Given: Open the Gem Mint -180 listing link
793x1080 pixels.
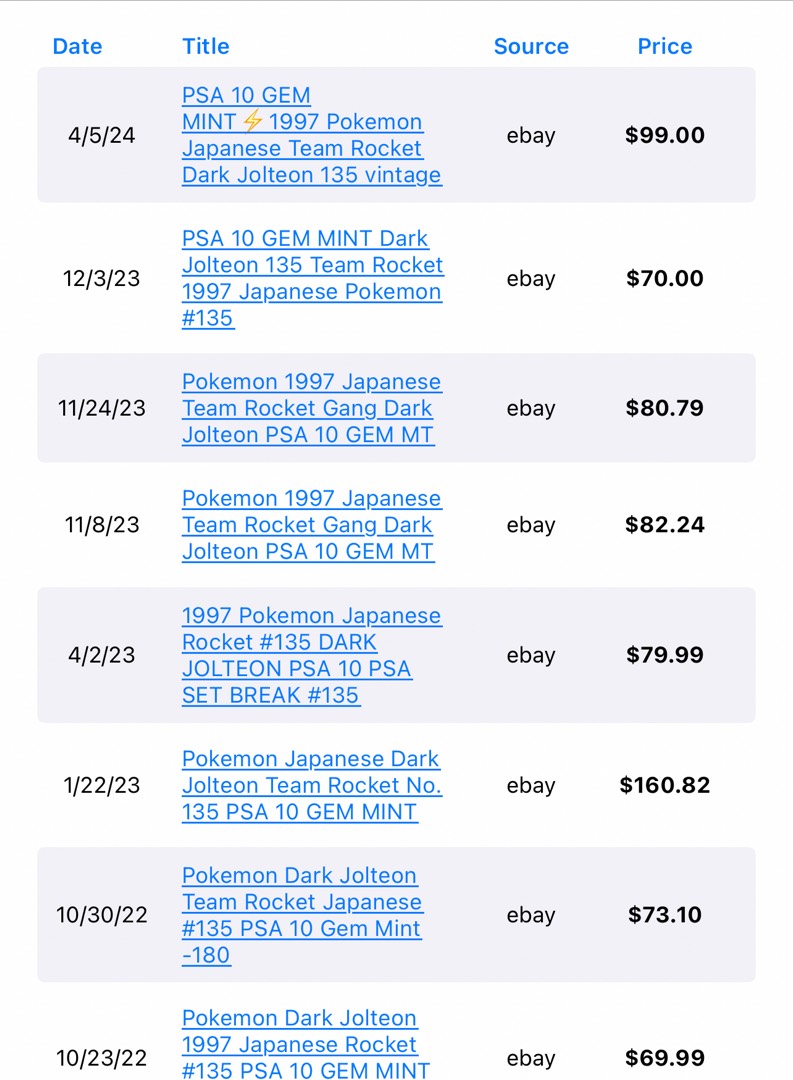Looking at the screenshot, I should click(302, 915).
